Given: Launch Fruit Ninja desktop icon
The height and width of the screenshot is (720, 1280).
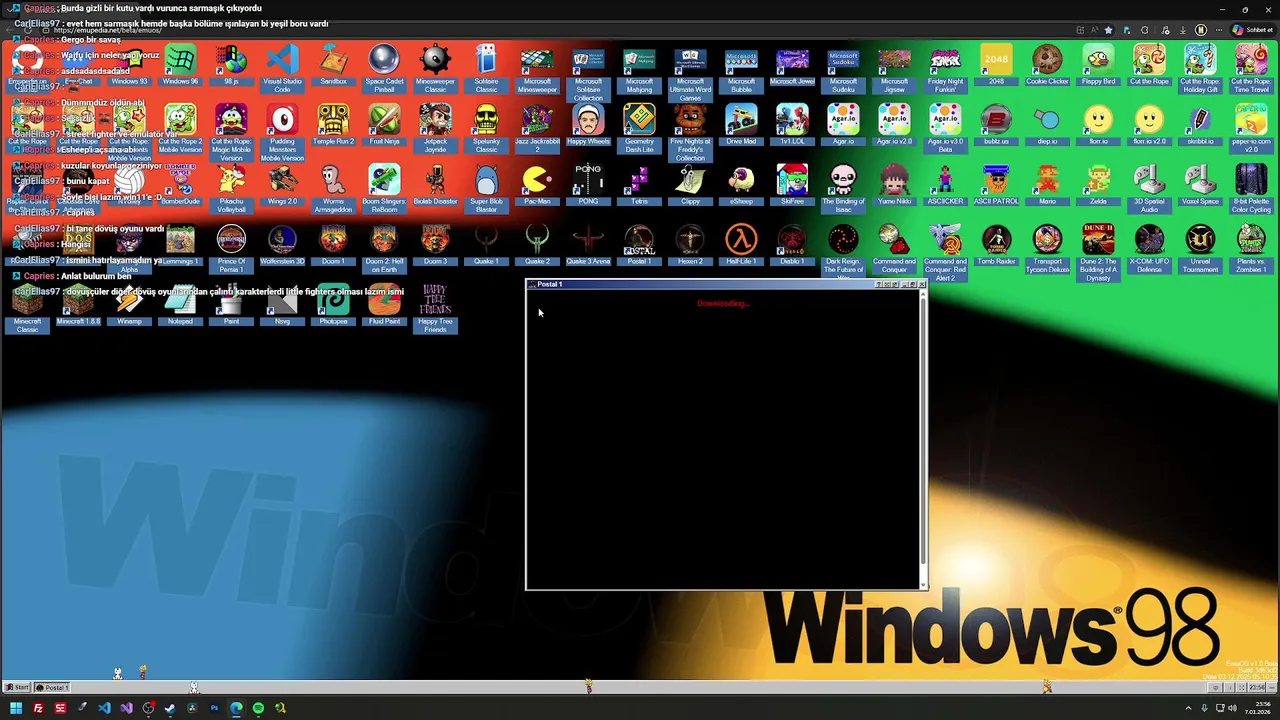Looking at the screenshot, I should coord(384,124).
